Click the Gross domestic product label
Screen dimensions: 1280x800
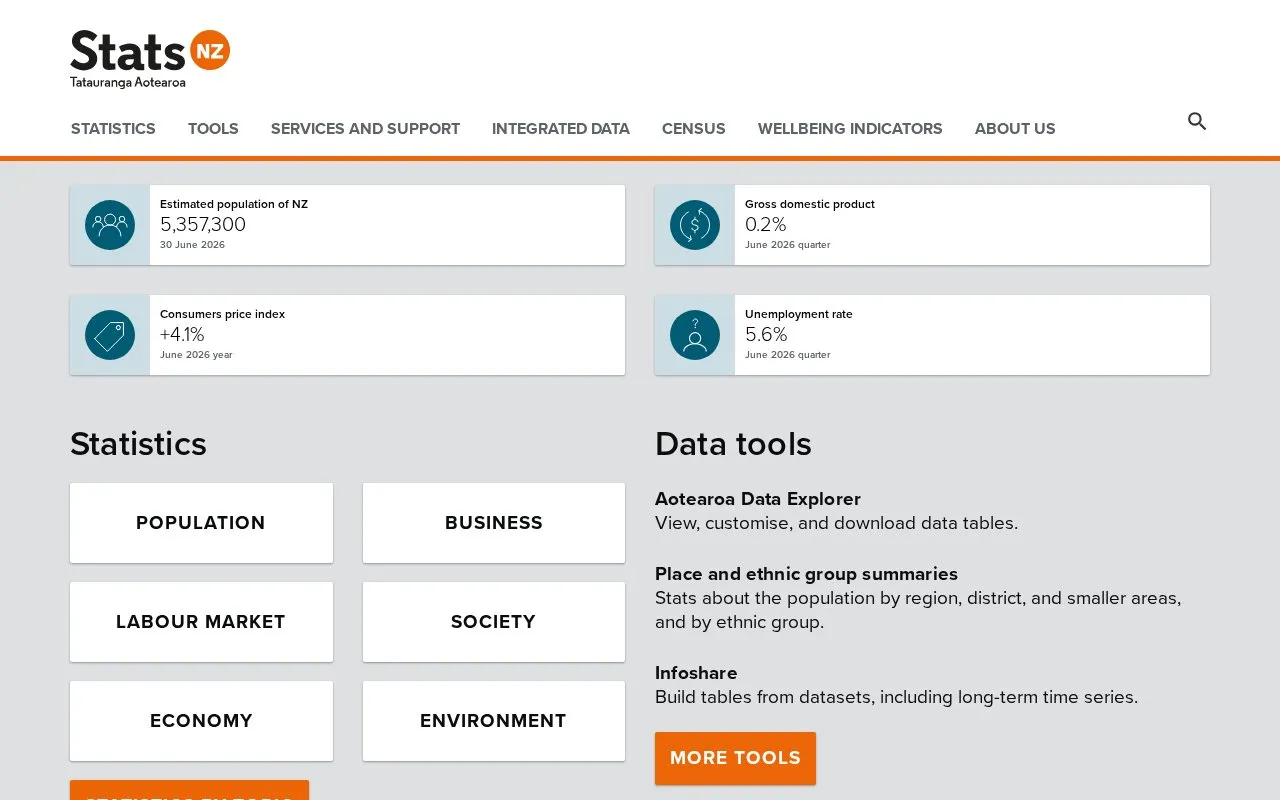pyautogui.click(x=810, y=204)
